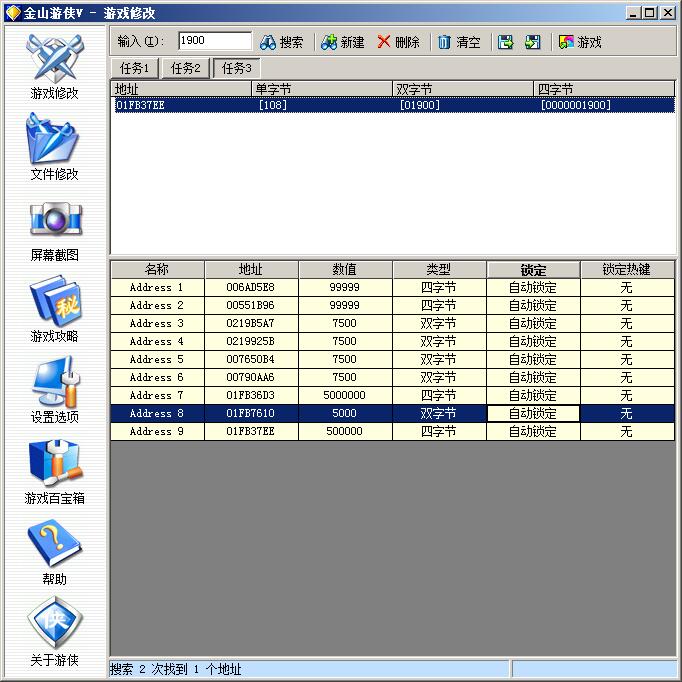Viewport: 682px width, 682px height.
Task: Toggle 自动锁定 lock for Address 7
Action: click(x=533, y=395)
